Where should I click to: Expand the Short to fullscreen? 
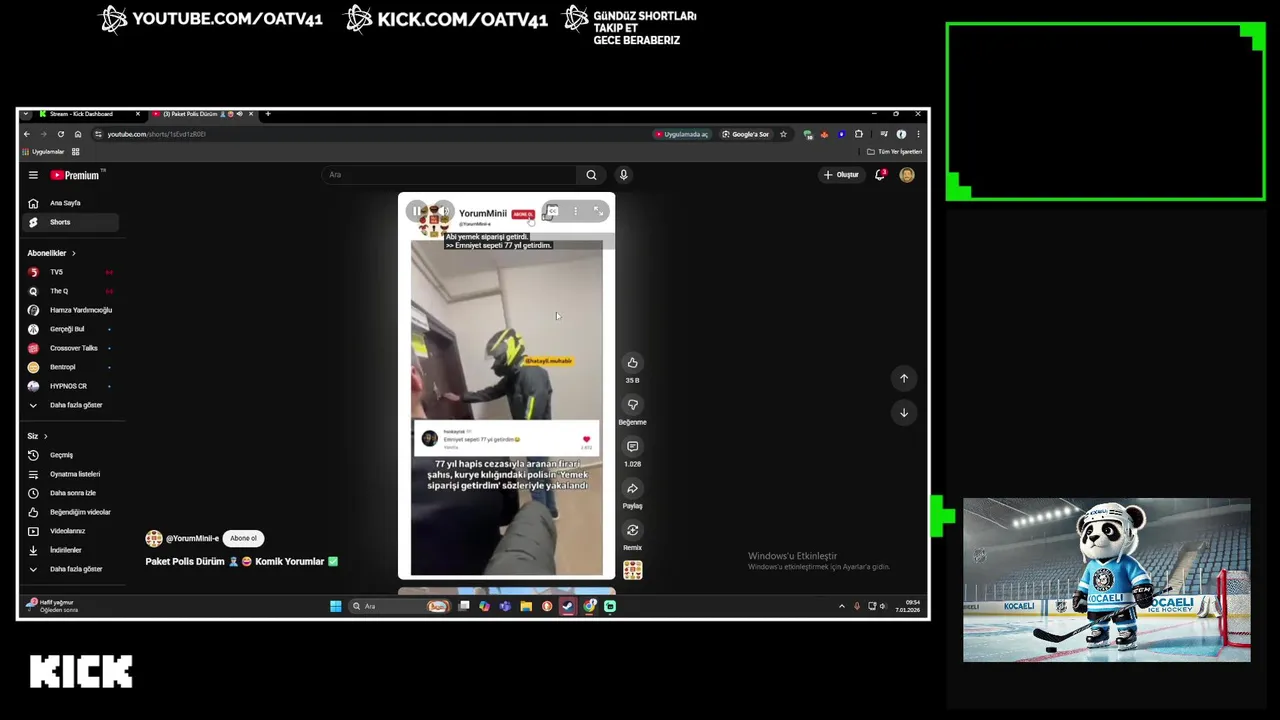598,211
